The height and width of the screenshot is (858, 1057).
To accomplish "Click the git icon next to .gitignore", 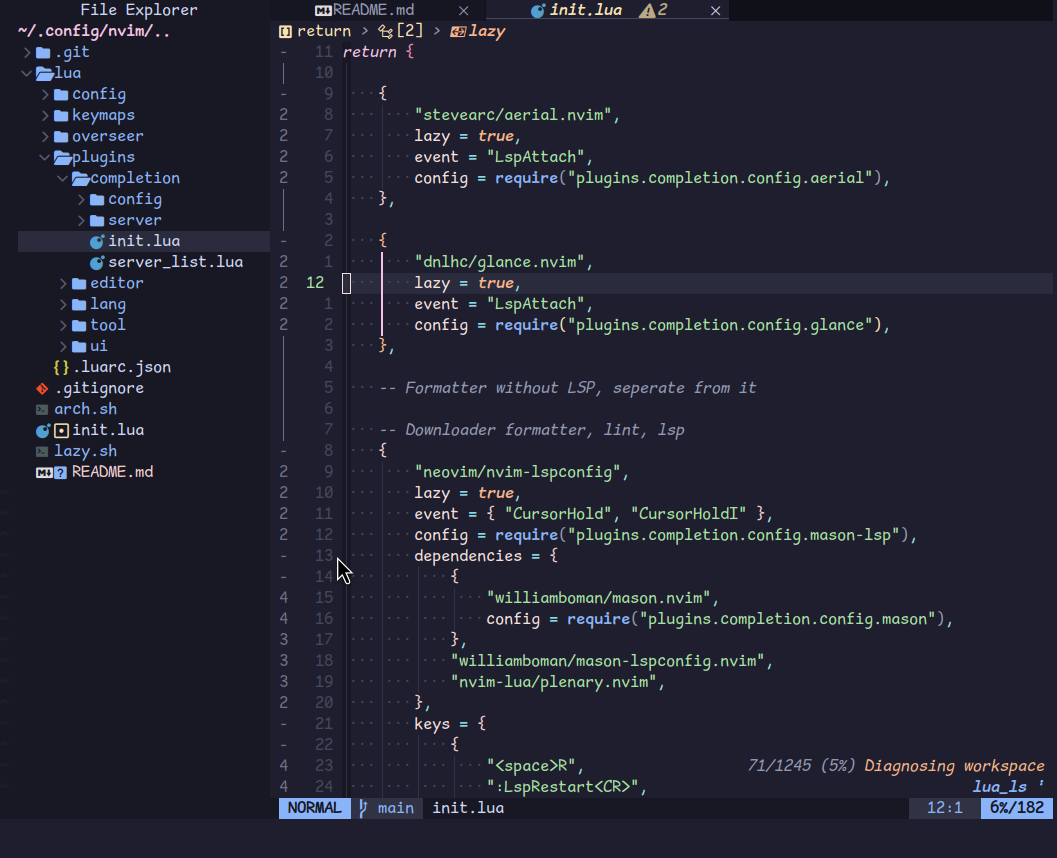I will point(42,388).
